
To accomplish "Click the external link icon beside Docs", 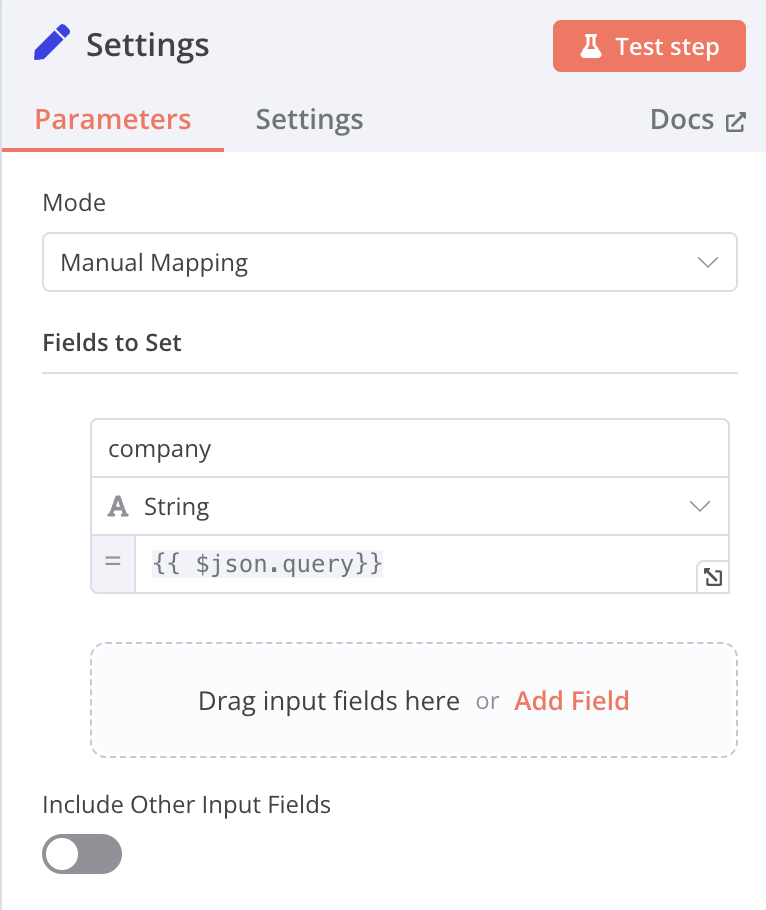I will tap(736, 122).
